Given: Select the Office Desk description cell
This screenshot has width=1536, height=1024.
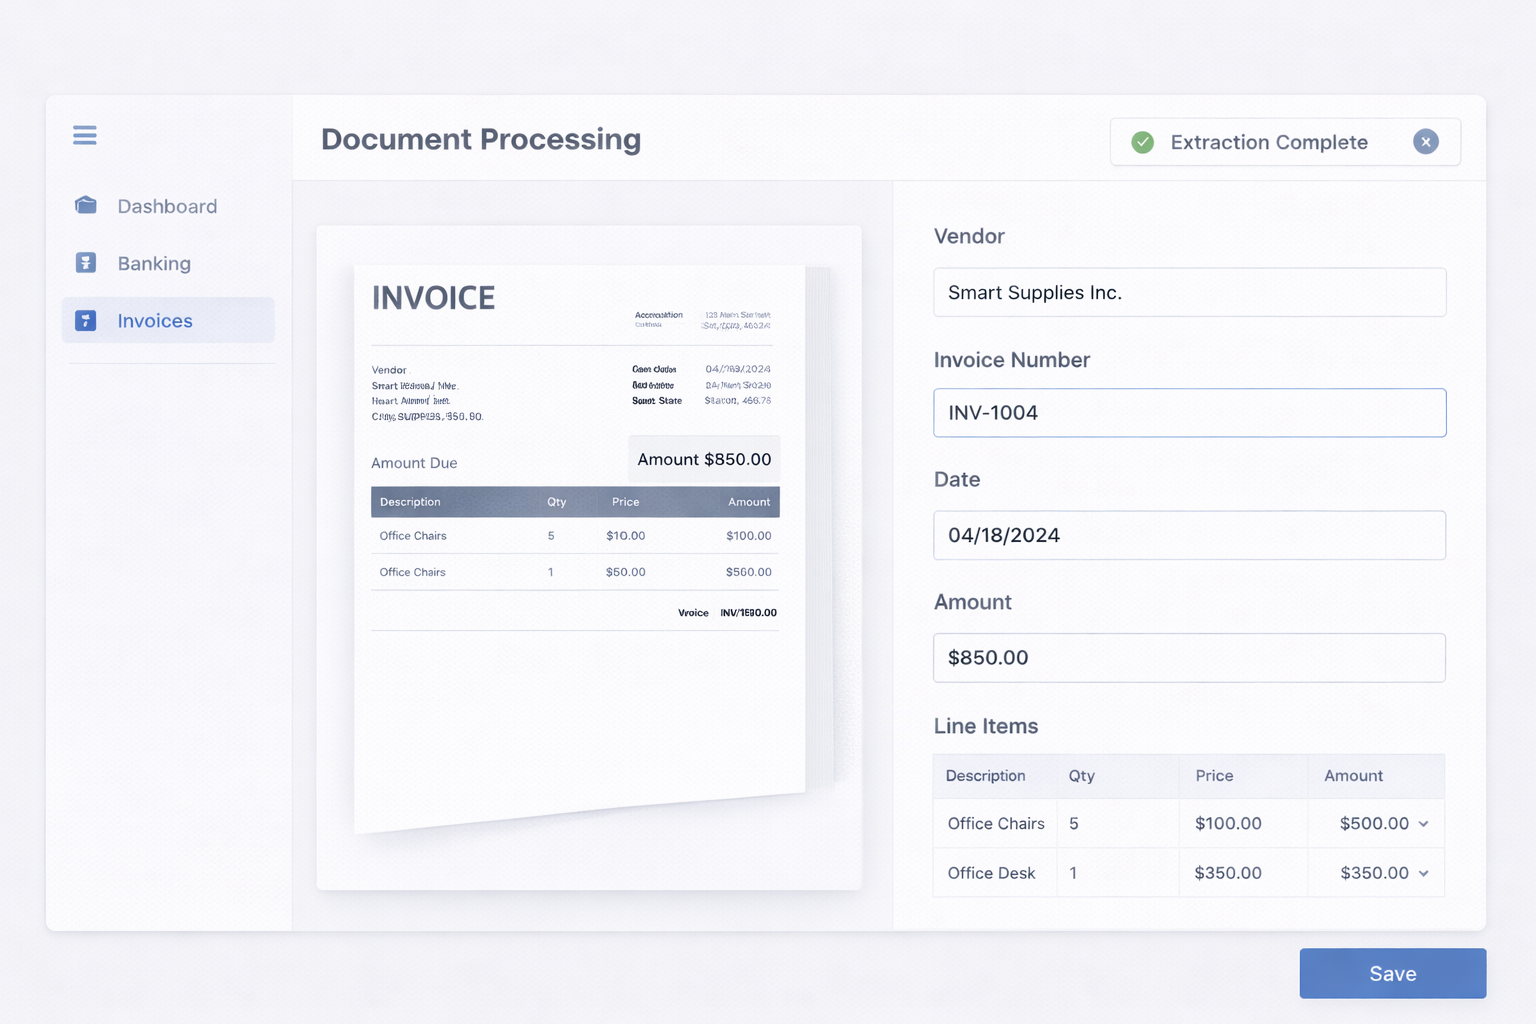Looking at the screenshot, I should pos(991,872).
